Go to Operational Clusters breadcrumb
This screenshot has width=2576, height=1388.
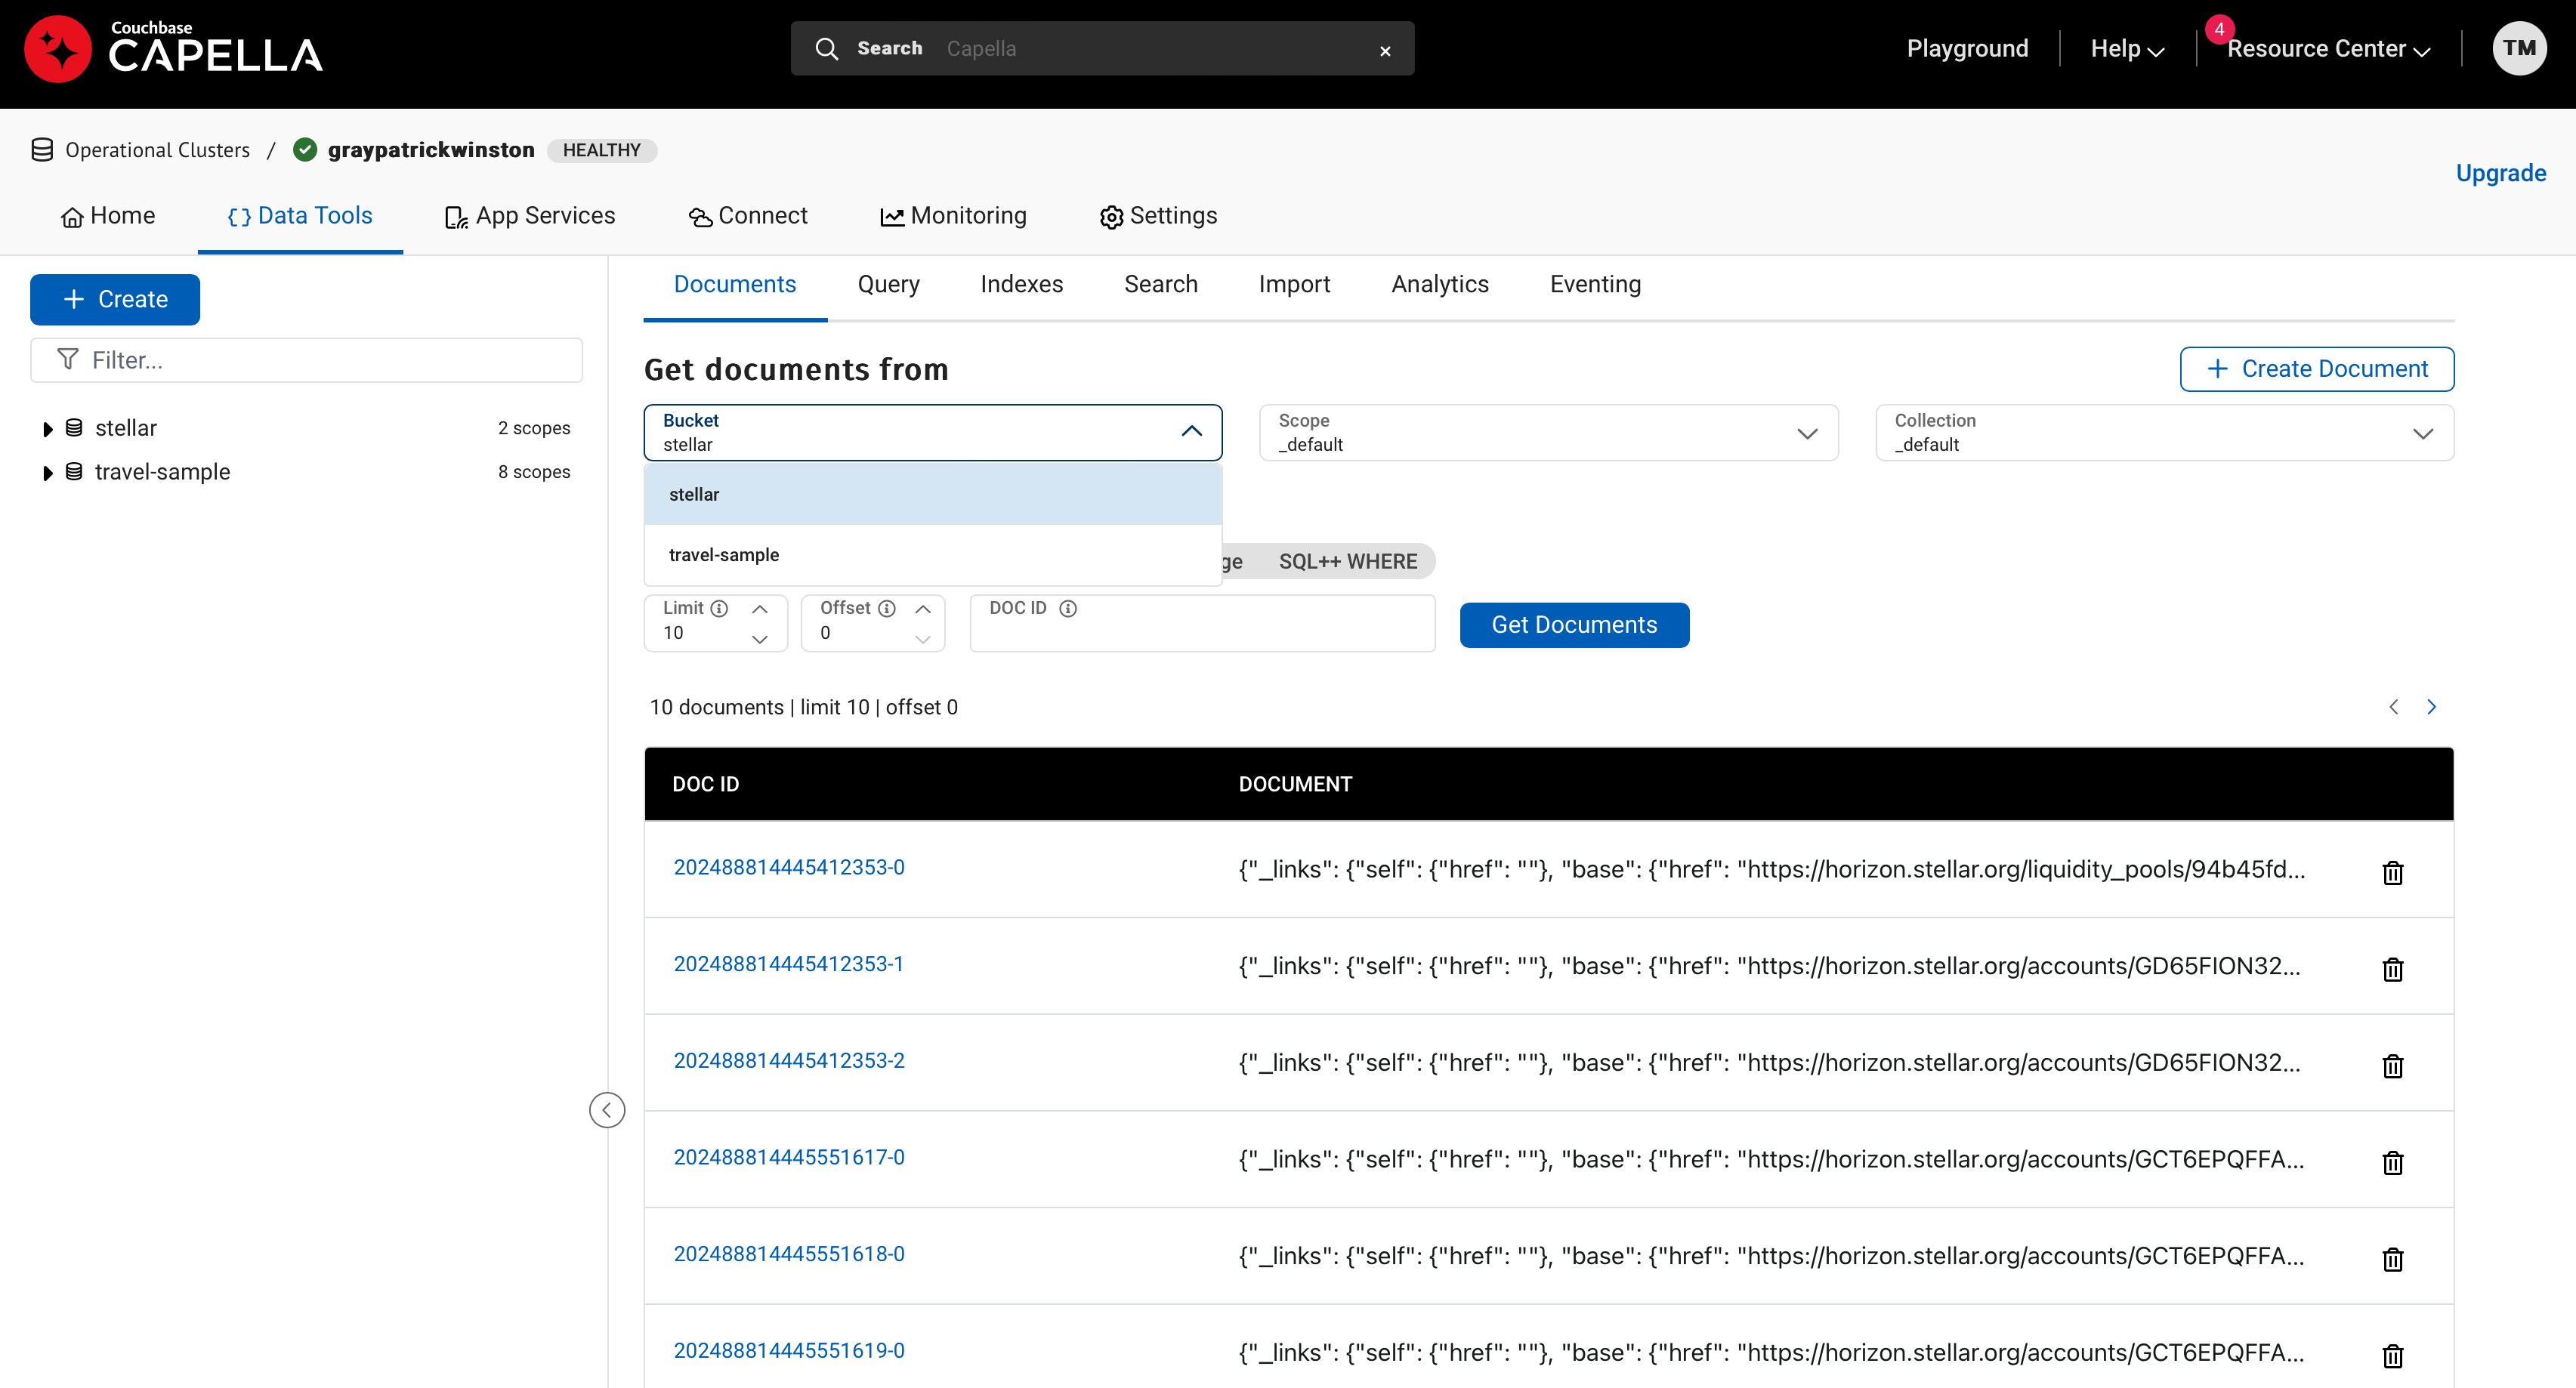tap(157, 150)
